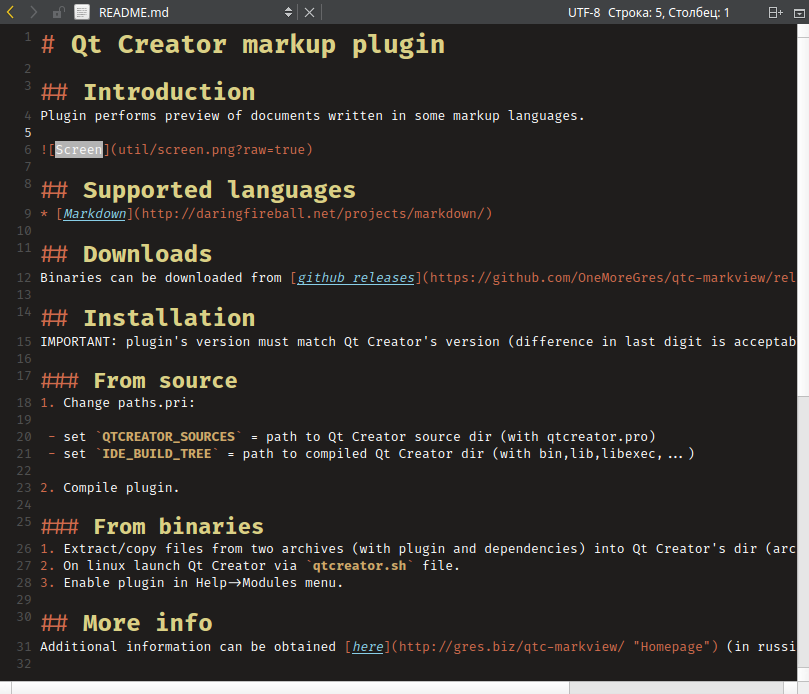This screenshot has width=809, height=694.
Task: Open the README.md document selector dropdown
Action: coord(288,12)
